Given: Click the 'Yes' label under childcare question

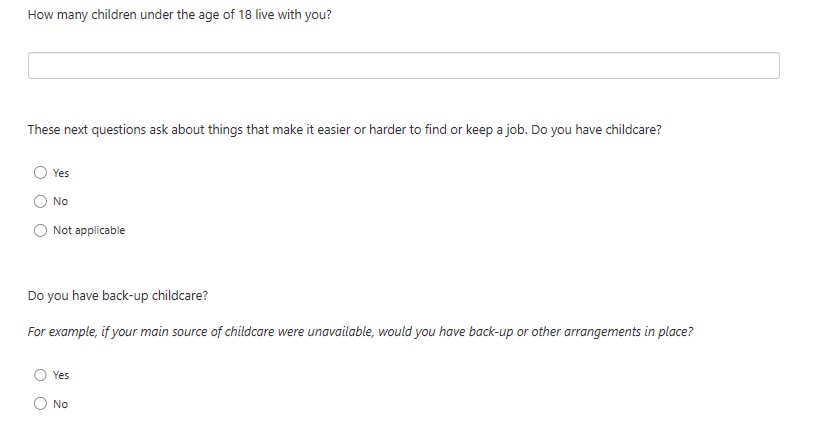Looking at the screenshot, I should pos(61,173).
